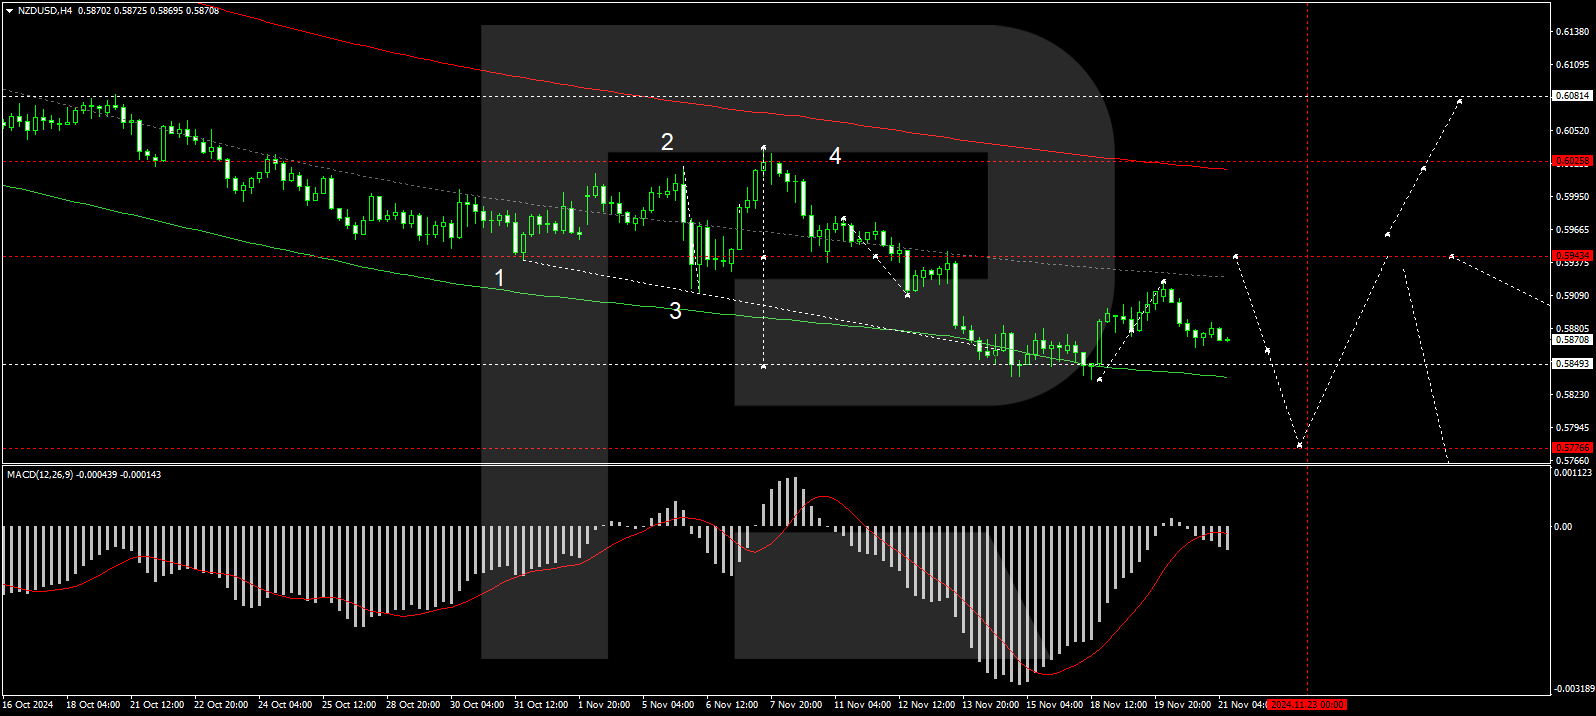Select the red 0.60258 price level tag
Screen dimensions: 1596x716
[x=1572, y=161]
